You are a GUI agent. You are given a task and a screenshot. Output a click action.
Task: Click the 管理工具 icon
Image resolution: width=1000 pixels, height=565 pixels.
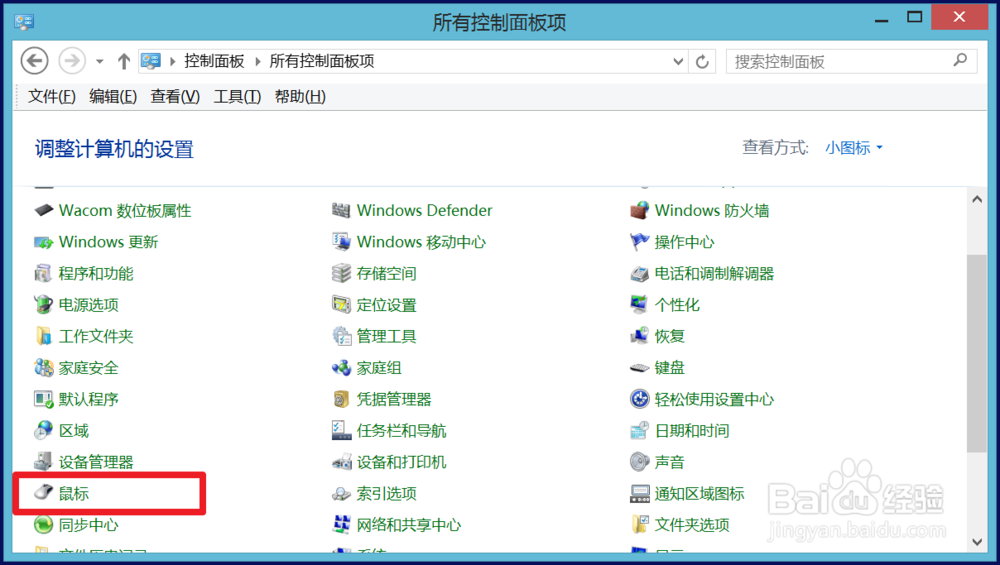[x=341, y=336]
